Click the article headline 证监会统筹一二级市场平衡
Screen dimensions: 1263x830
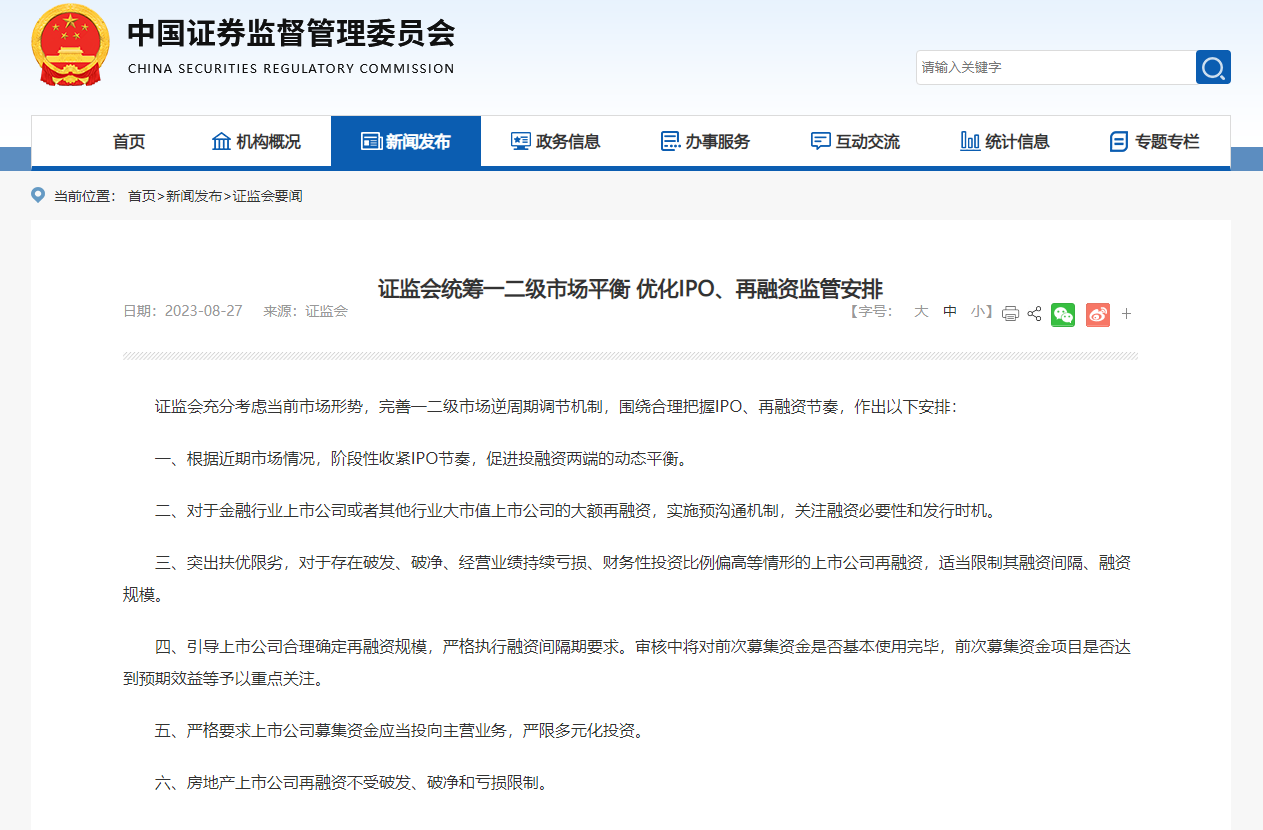[x=631, y=288]
